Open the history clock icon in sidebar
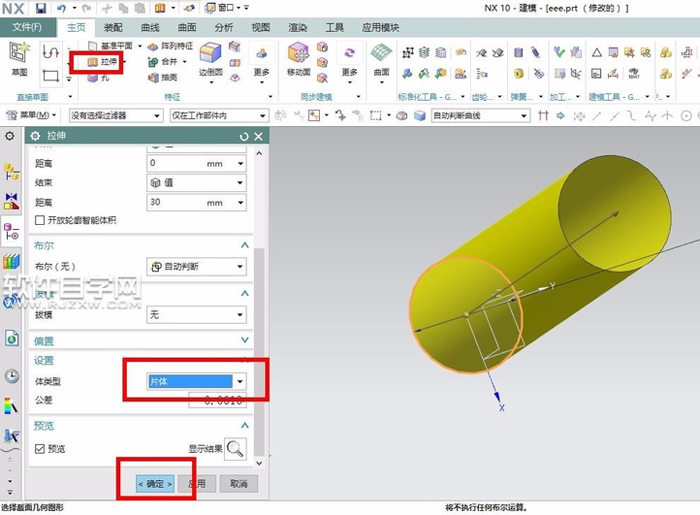The height and width of the screenshot is (515, 700). [12, 376]
